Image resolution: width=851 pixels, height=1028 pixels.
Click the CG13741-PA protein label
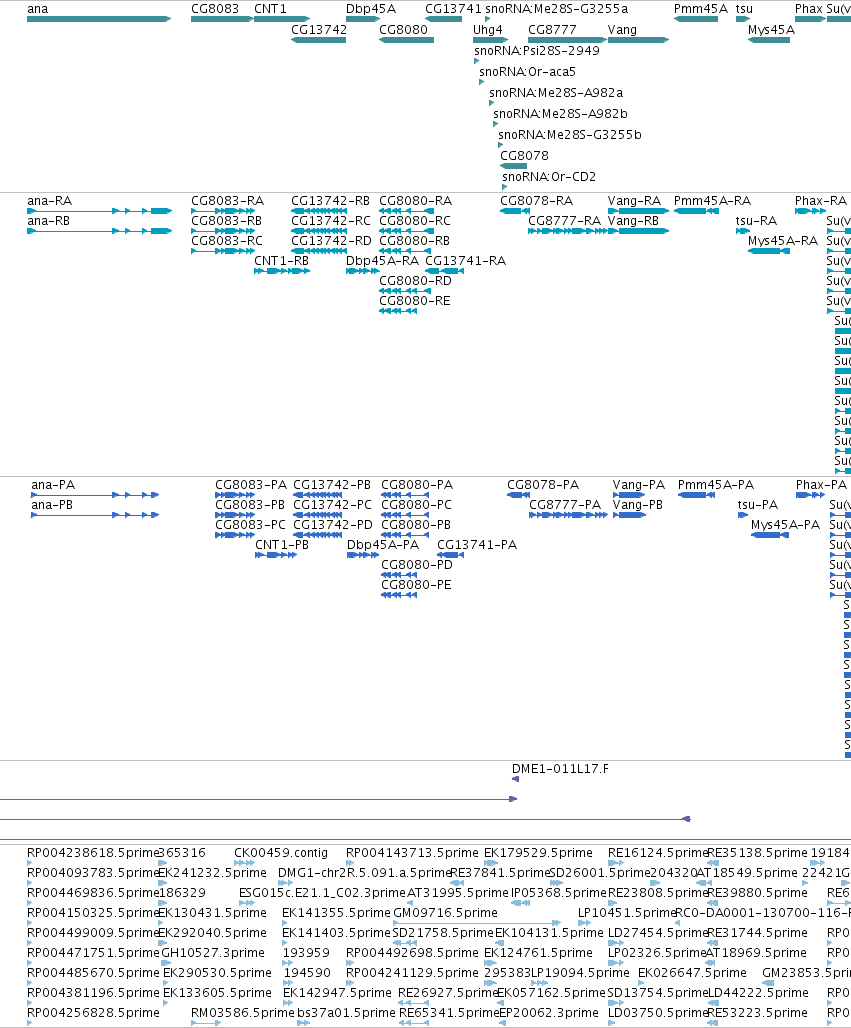(477, 545)
